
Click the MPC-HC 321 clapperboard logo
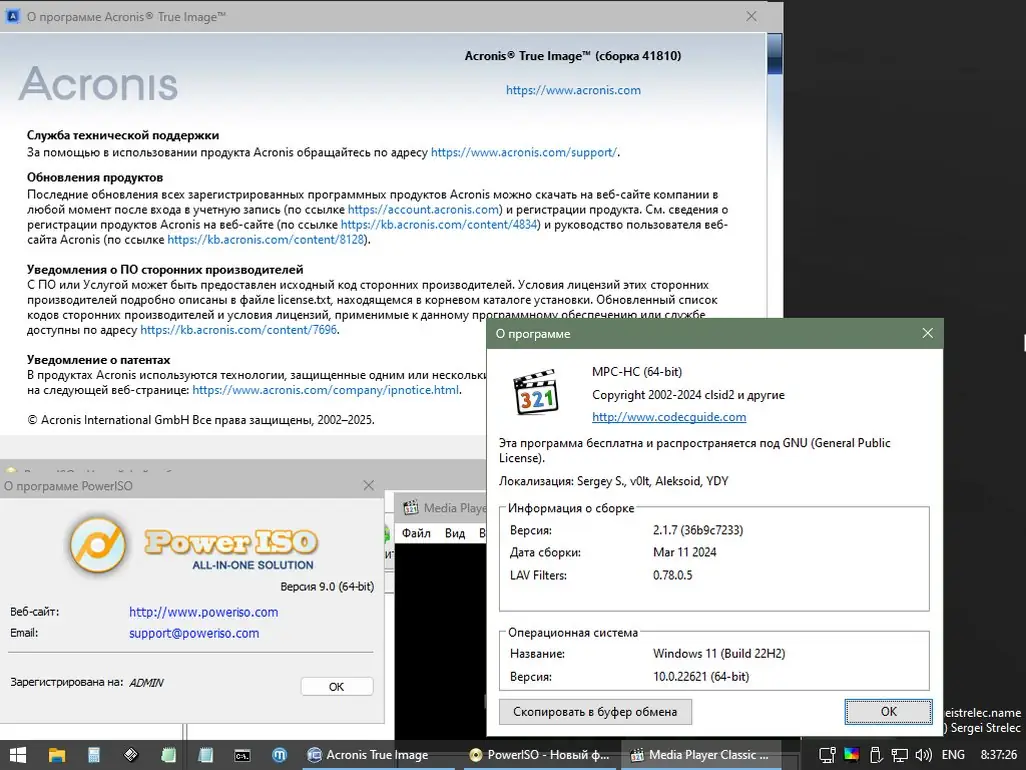(536, 392)
